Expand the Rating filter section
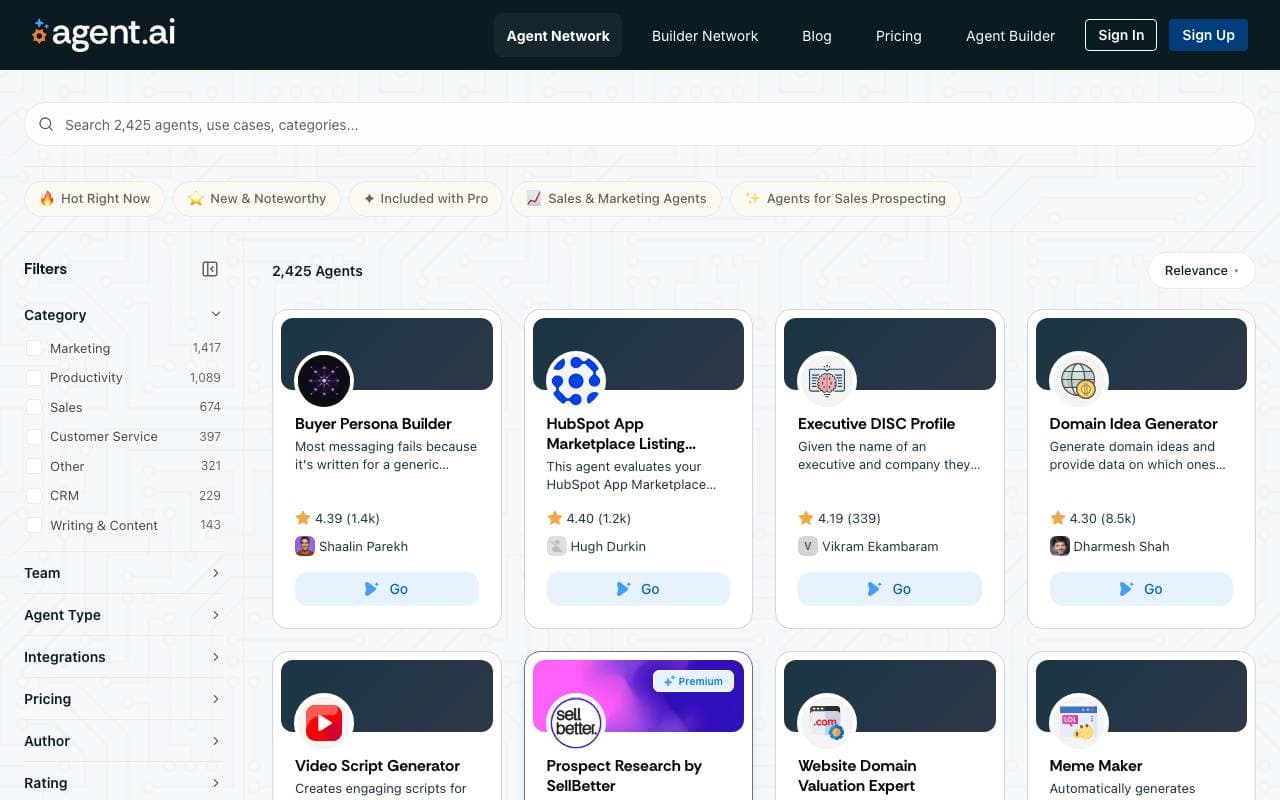The width and height of the screenshot is (1280, 800). tap(122, 783)
